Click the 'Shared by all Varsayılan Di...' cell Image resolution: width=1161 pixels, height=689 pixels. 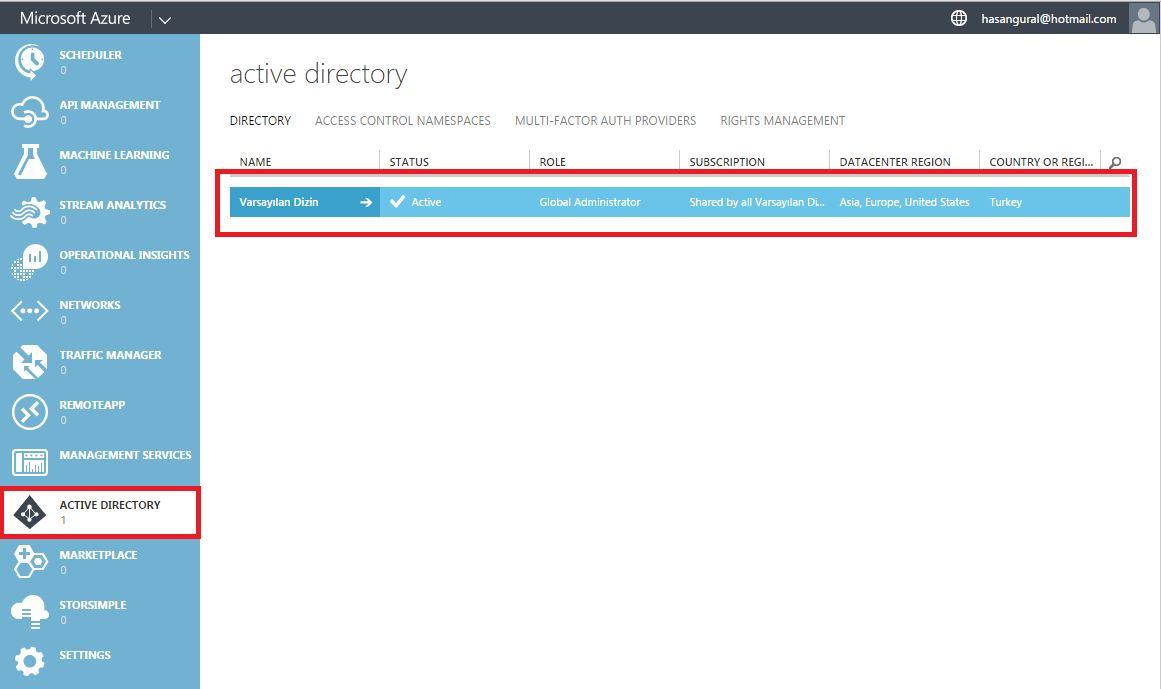[x=757, y=202]
